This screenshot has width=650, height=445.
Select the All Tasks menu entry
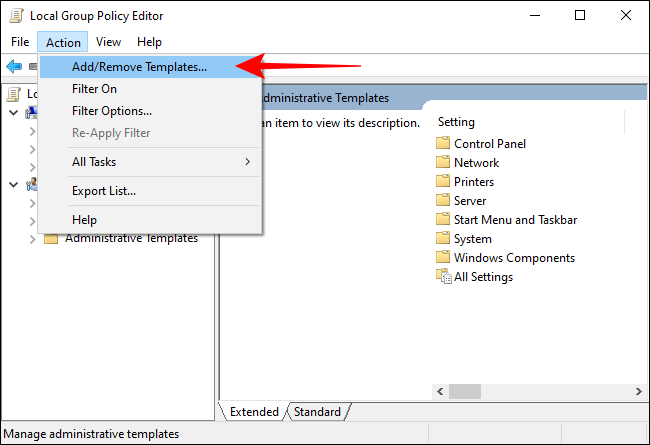[x=151, y=162]
